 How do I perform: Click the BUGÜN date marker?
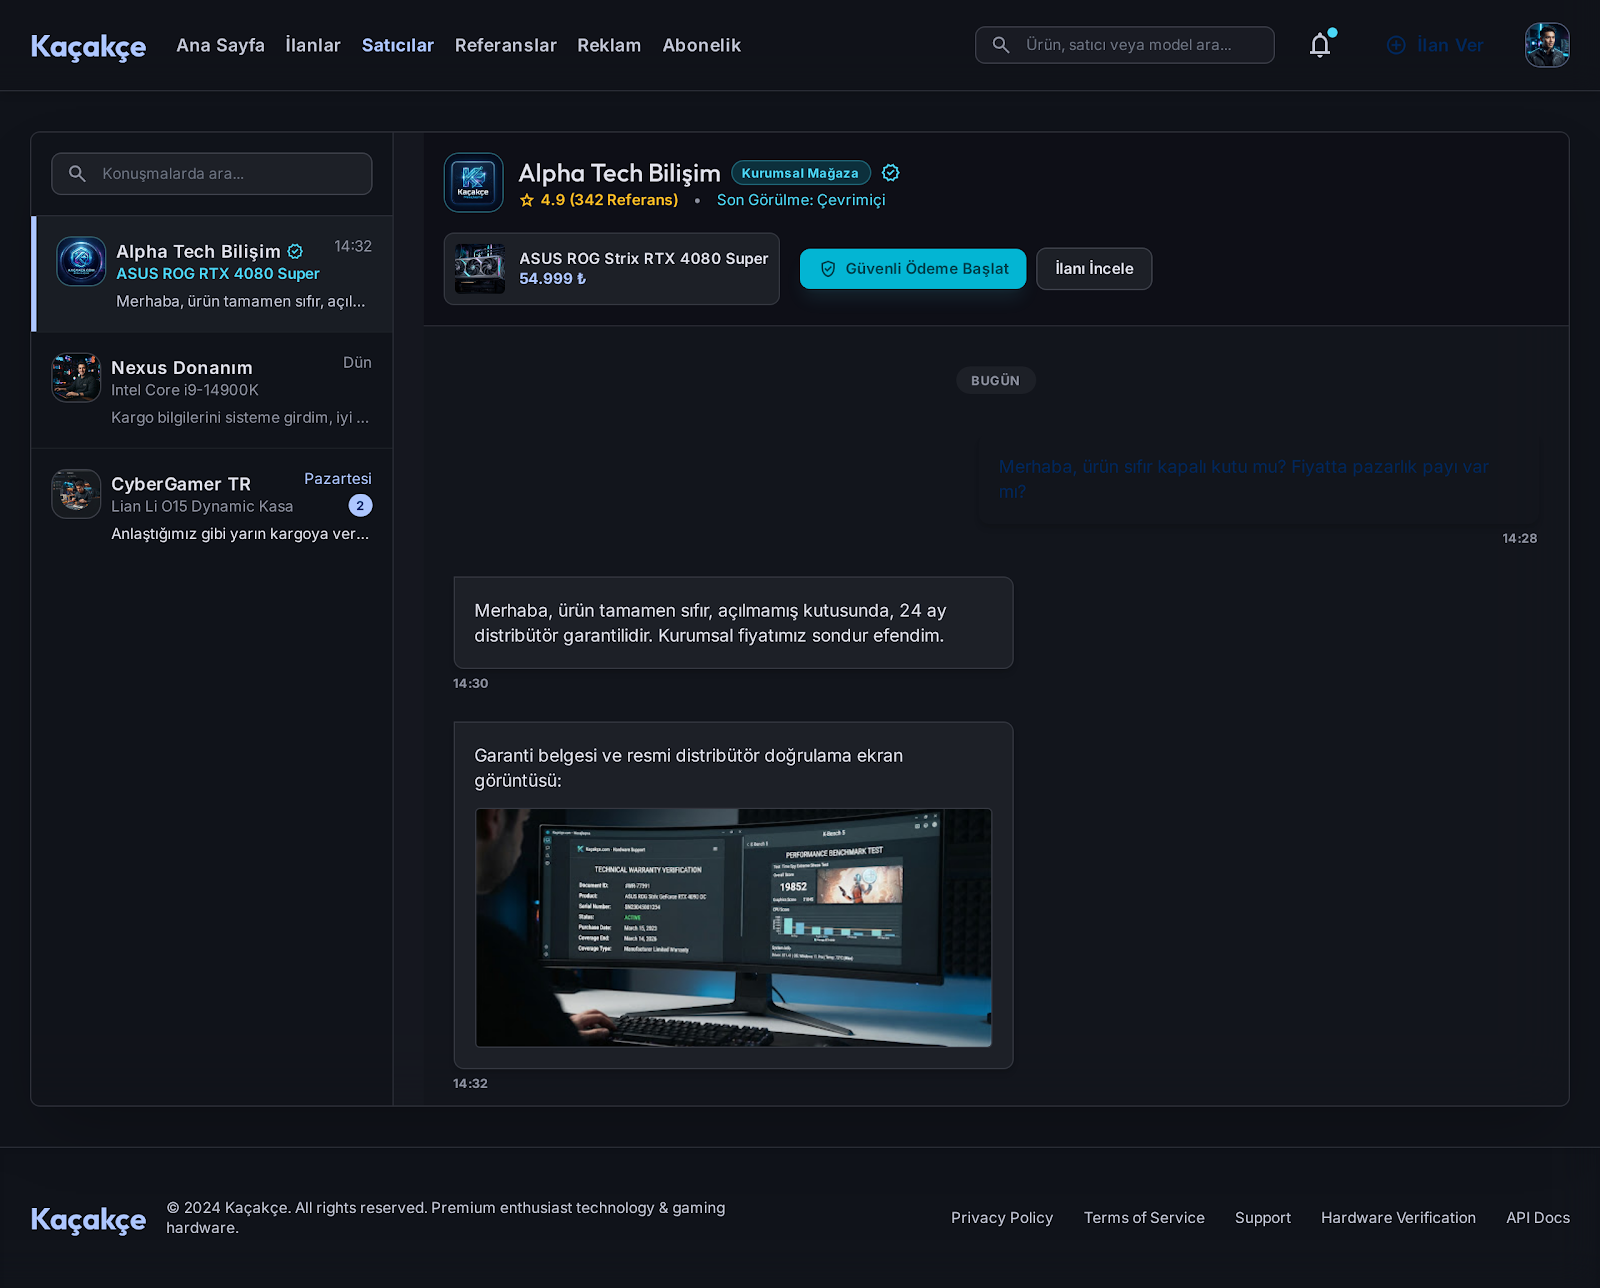[x=995, y=381]
